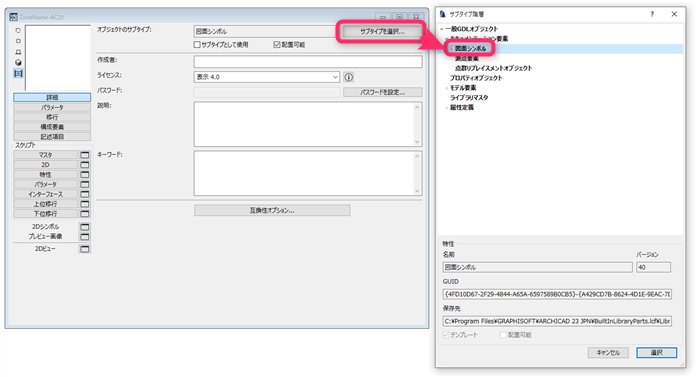Click inside the 説明 text area

304,124
